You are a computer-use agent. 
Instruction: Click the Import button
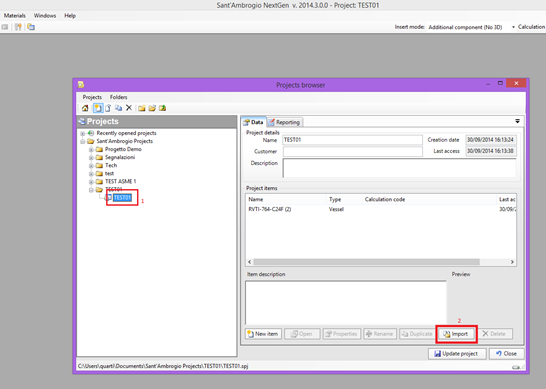(456, 334)
